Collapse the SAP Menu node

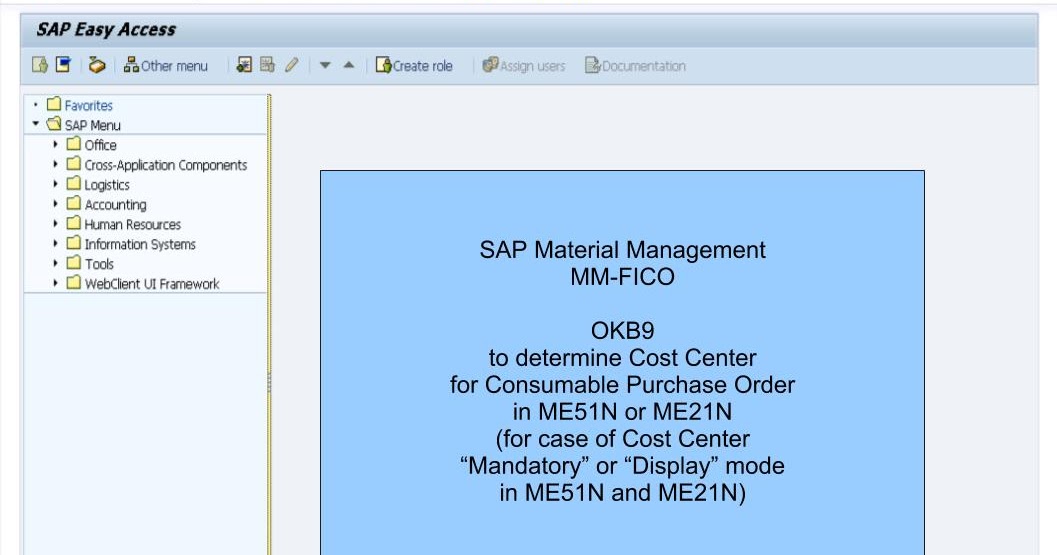pos(36,124)
